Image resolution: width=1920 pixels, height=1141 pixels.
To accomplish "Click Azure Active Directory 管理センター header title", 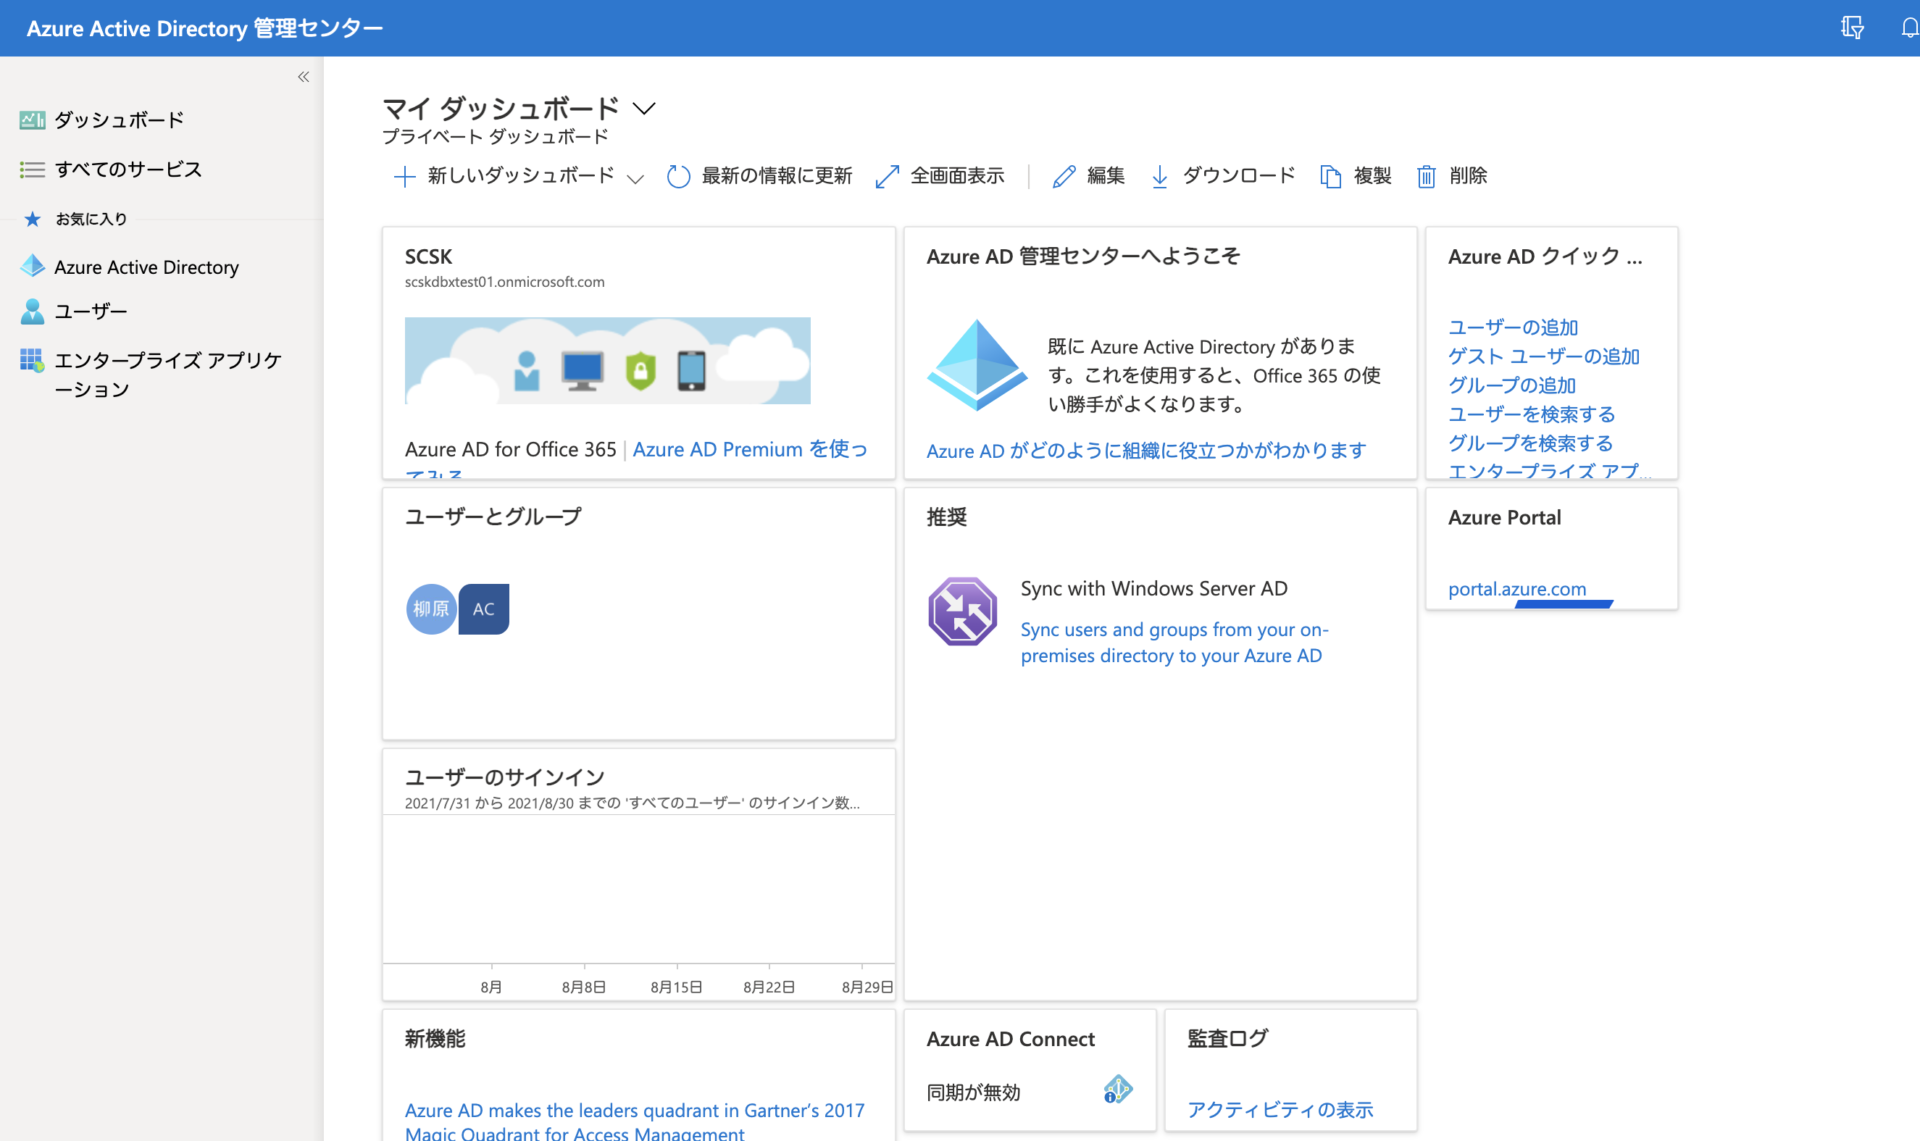I will point(205,28).
